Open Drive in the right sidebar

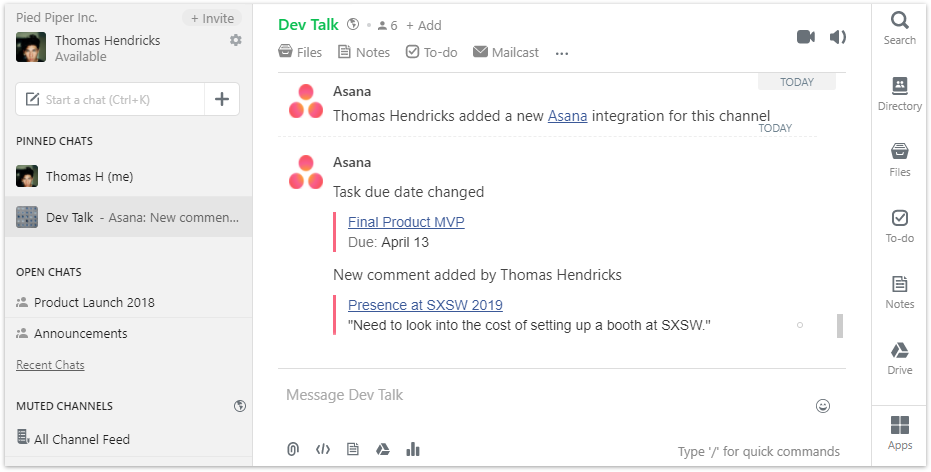tap(900, 358)
